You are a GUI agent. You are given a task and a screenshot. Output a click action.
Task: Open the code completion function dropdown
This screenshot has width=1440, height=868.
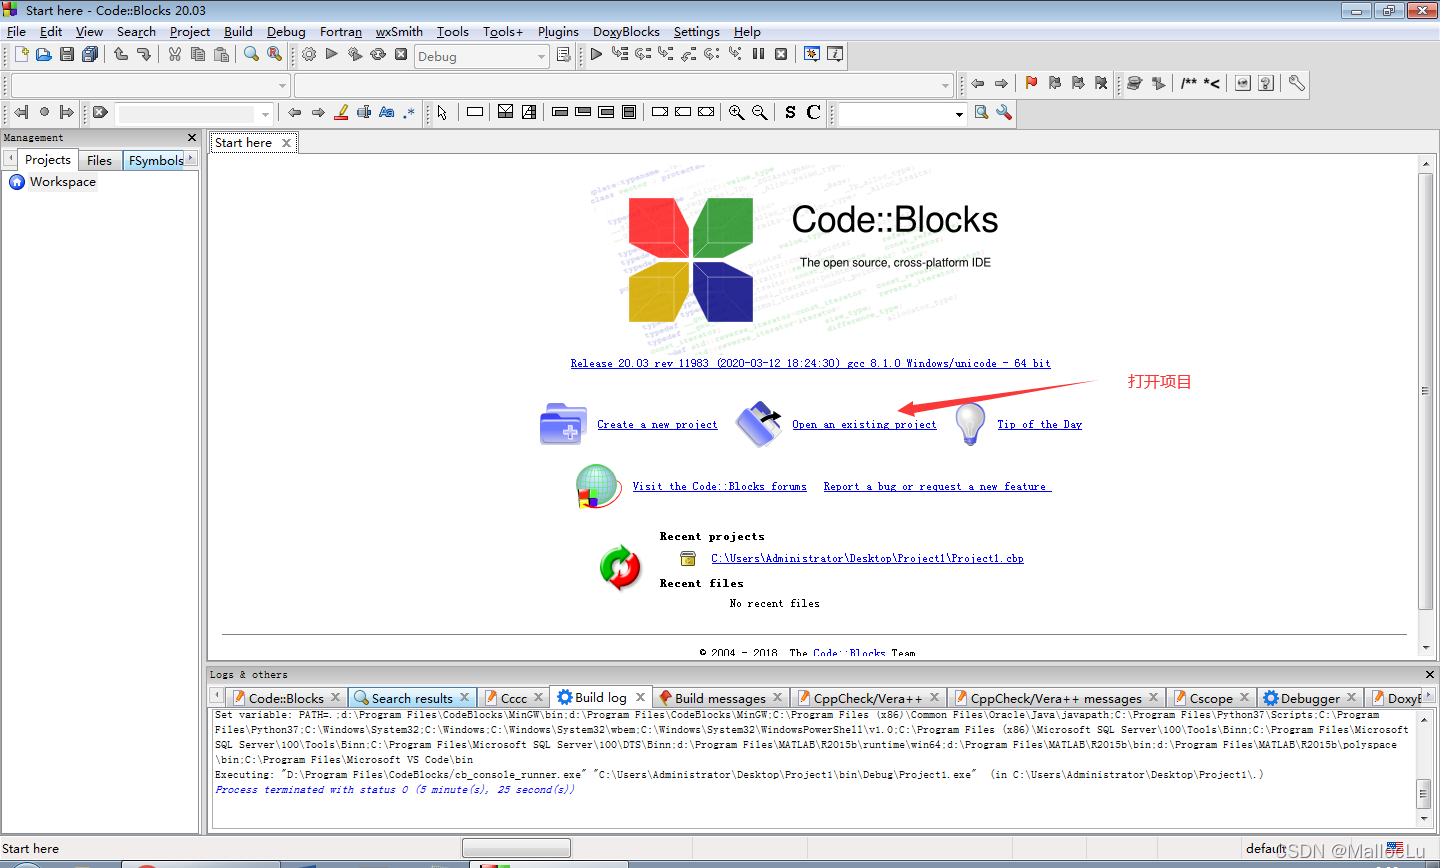point(624,85)
